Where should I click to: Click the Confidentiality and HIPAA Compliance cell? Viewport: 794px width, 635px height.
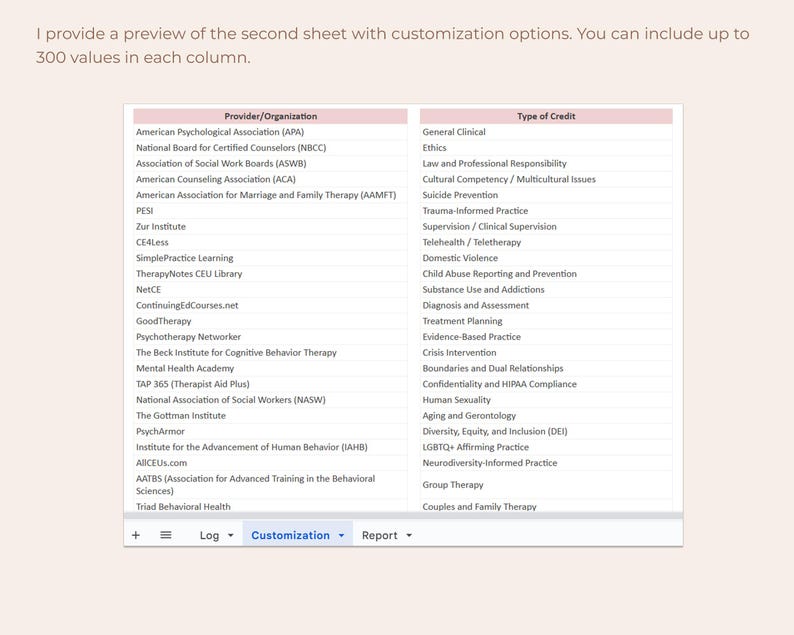point(546,384)
